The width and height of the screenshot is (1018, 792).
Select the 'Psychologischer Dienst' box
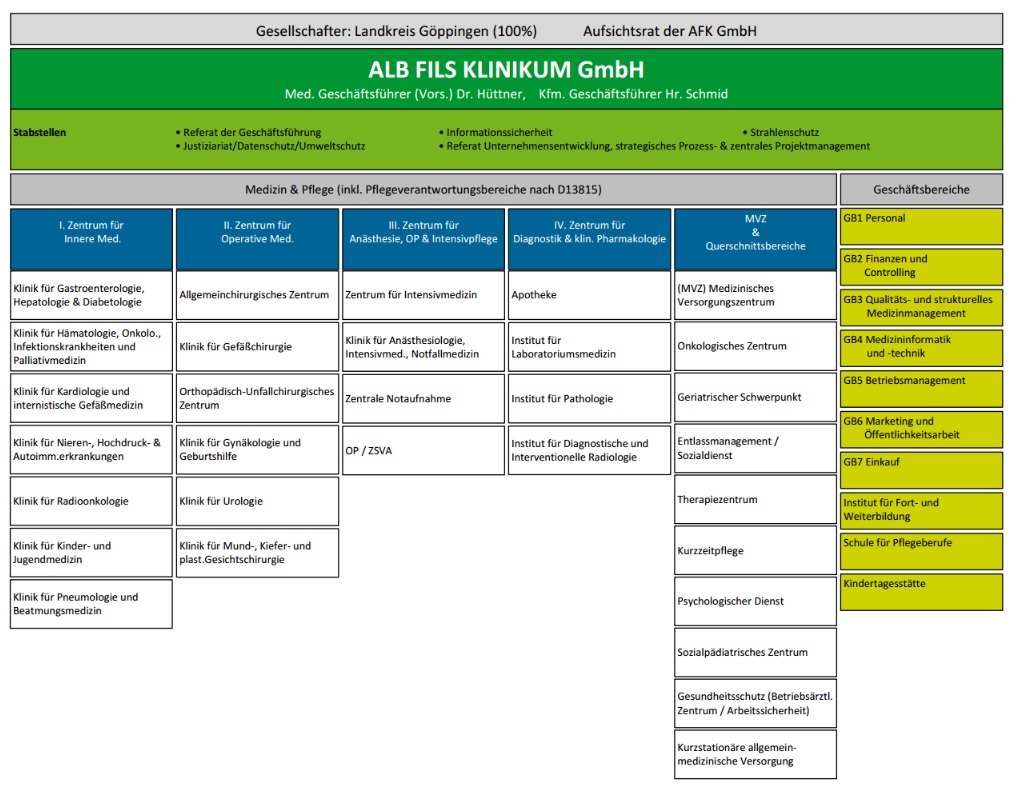coord(756,601)
